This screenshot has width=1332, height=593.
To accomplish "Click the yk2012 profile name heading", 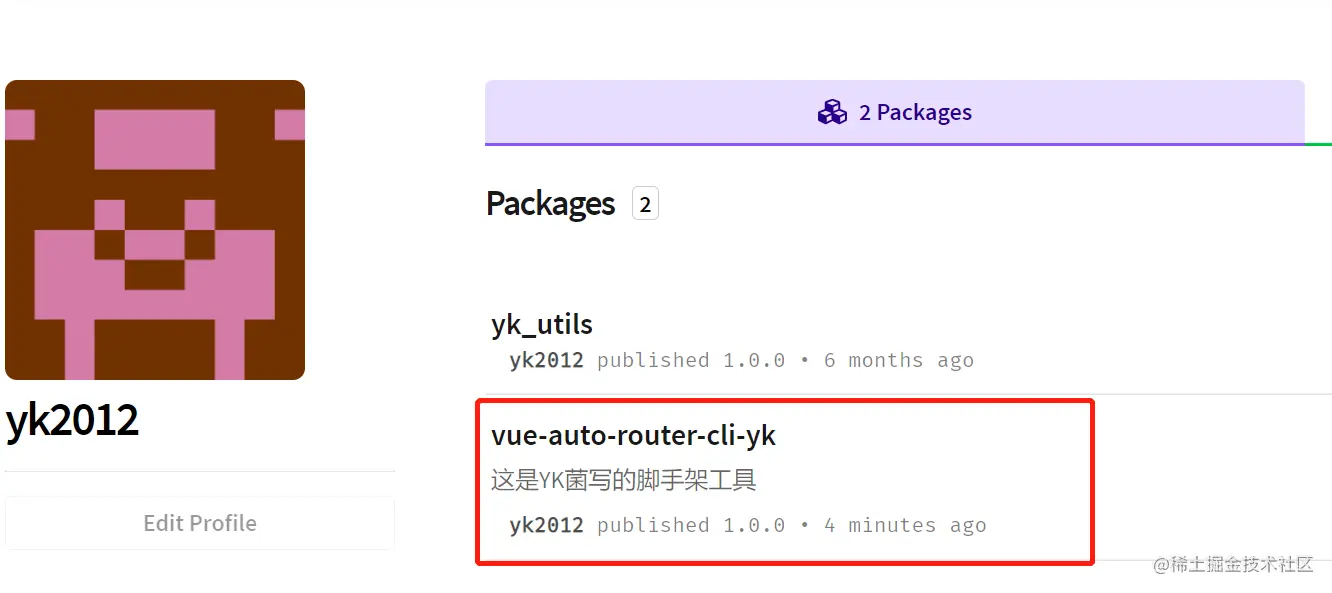I will pos(72,420).
